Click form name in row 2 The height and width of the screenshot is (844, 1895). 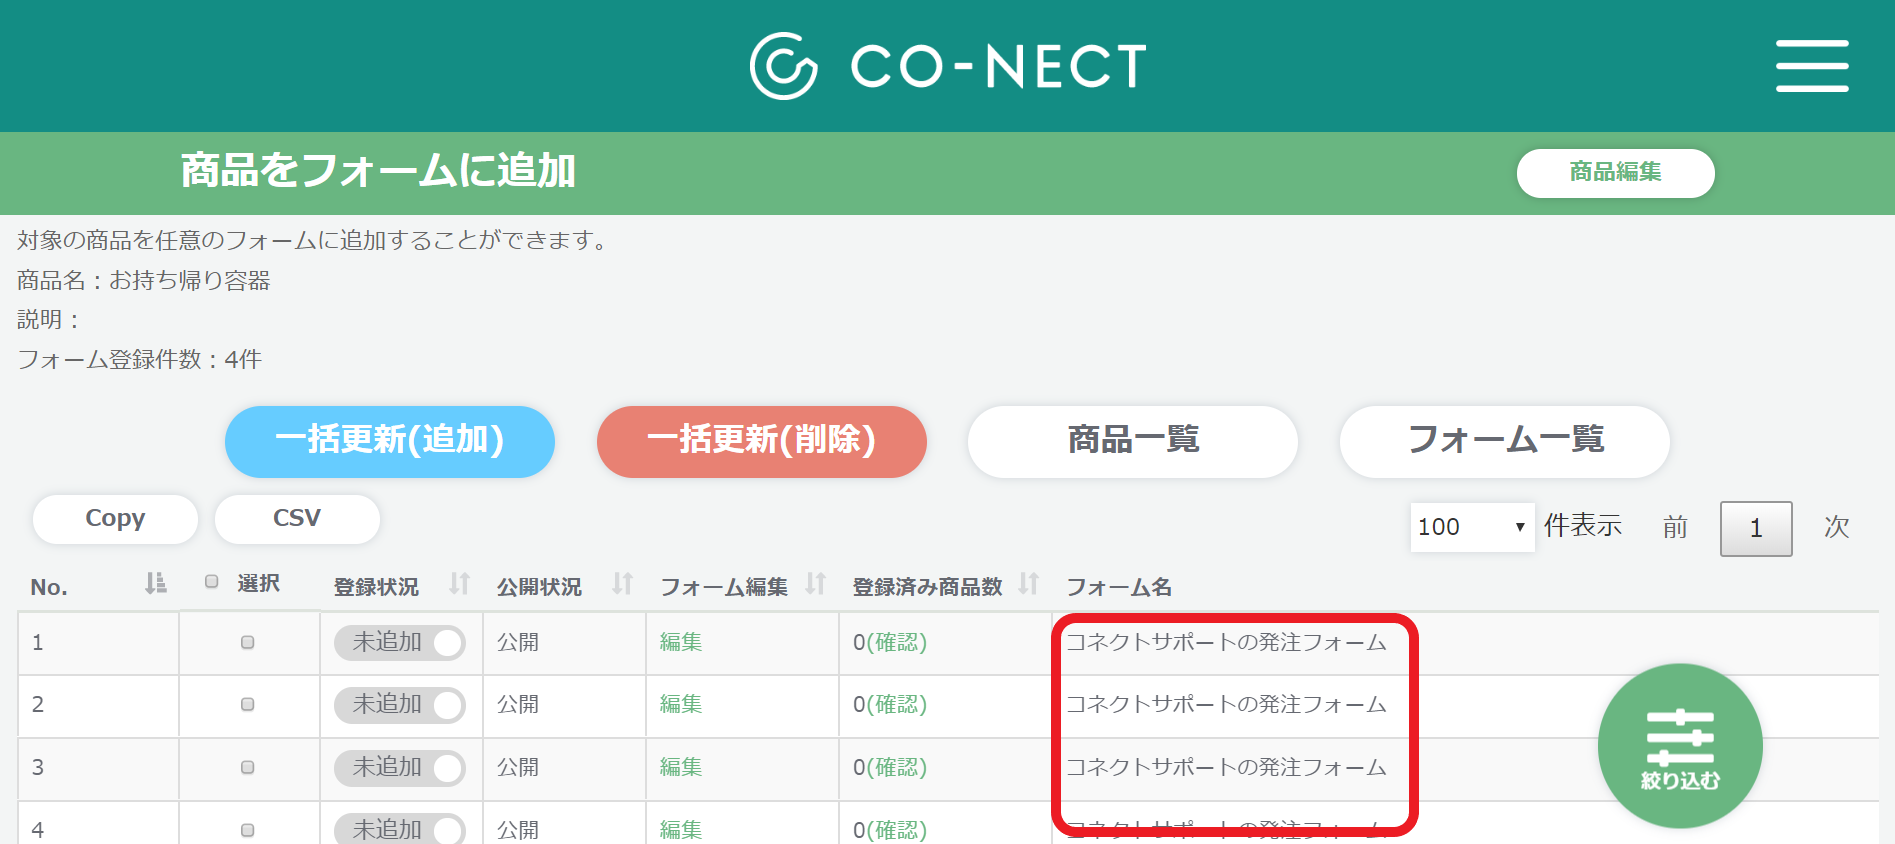pos(1226,704)
